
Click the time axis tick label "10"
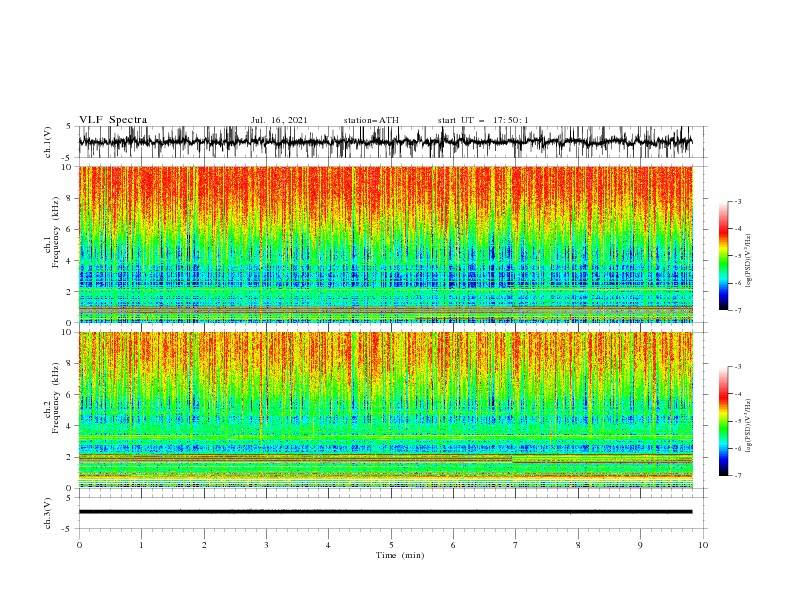pyautogui.click(x=703, y=545)
